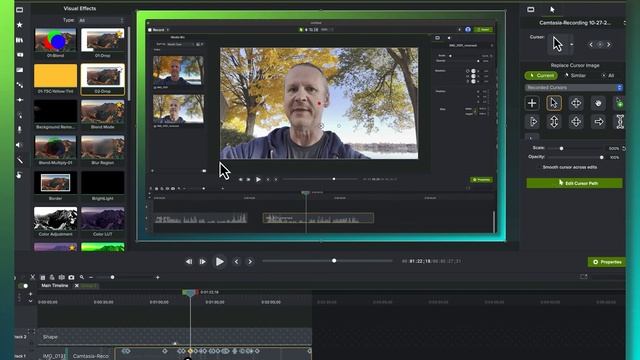The width and height of the screenshot is (640, 360).
Task: Select the I-beam text cursor image
Action: [620, 122]
